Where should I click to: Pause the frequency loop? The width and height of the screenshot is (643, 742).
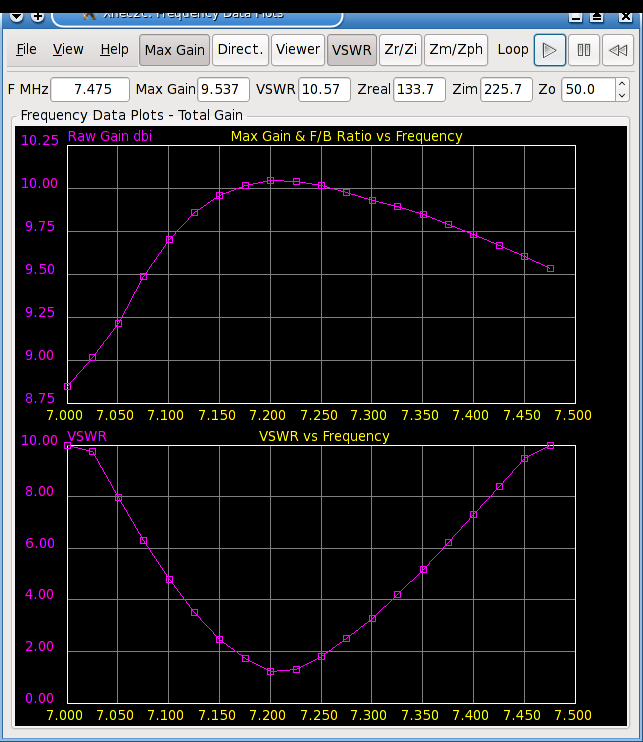point(584,50)
